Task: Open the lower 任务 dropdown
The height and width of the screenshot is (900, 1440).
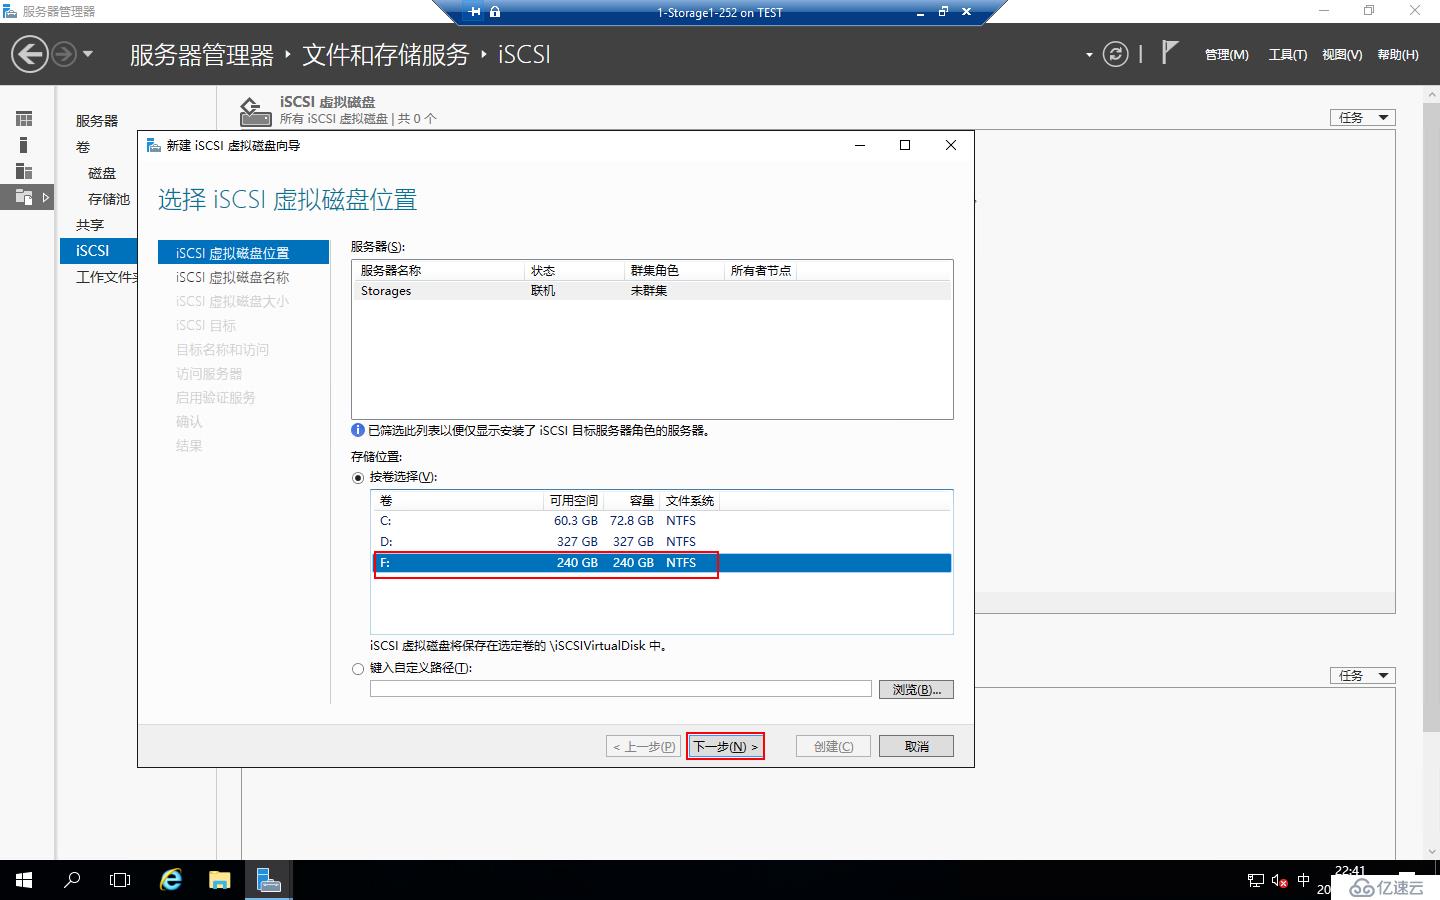Action: [1362, 676]
